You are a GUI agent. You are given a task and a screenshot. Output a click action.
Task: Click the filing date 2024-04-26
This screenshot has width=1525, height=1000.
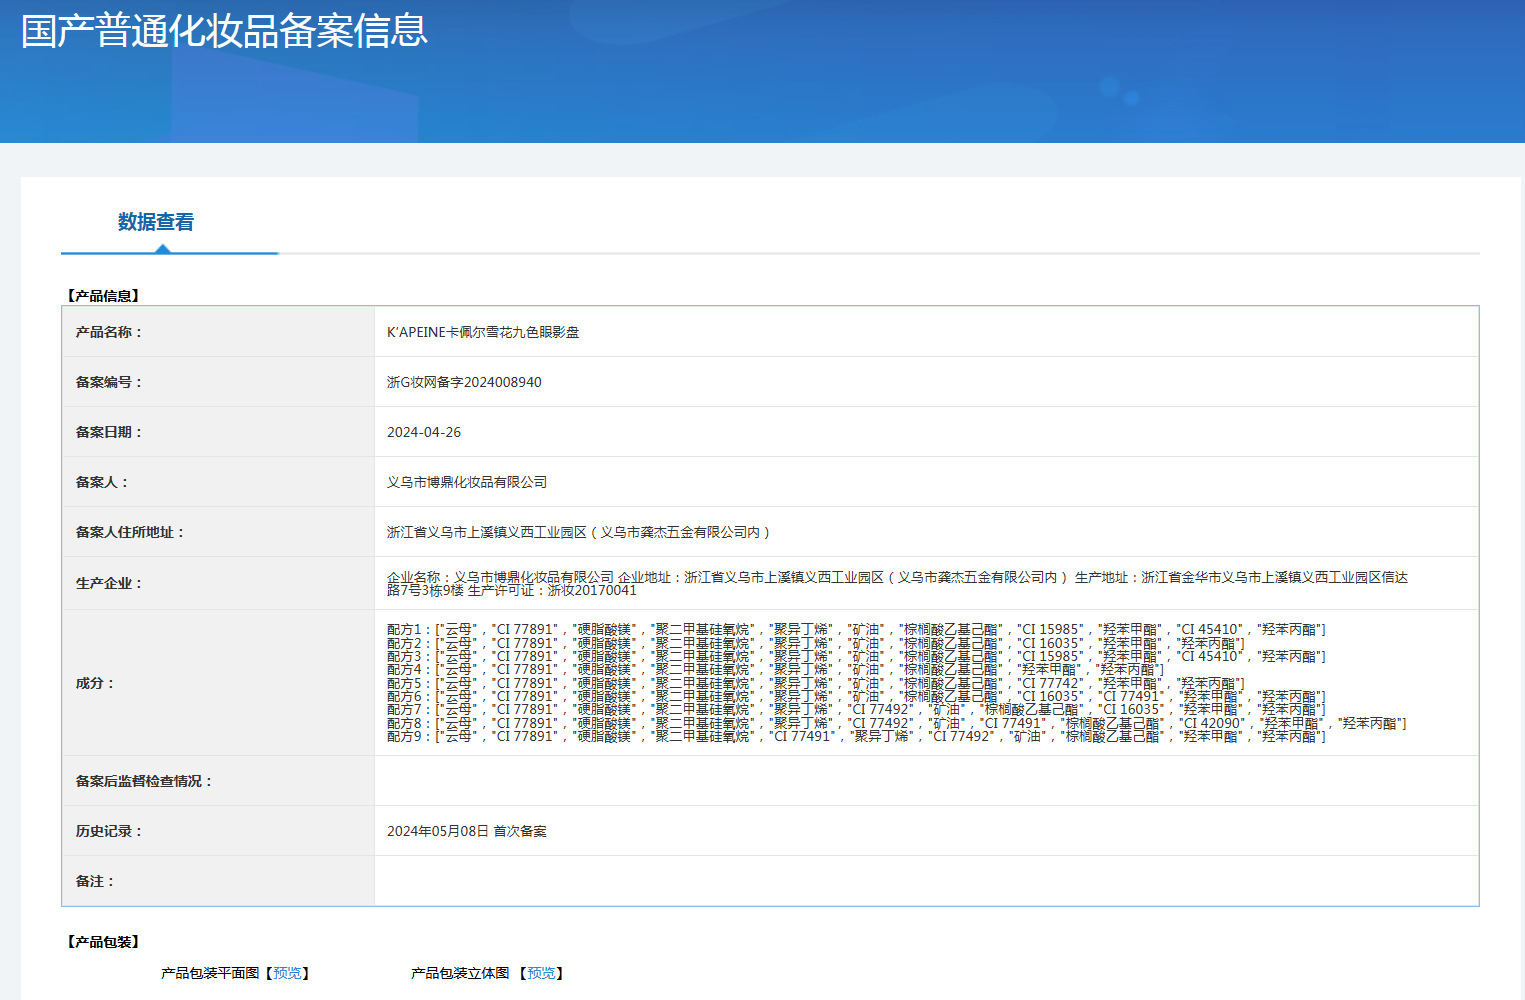pyautogui.click(x=424, y=432)
